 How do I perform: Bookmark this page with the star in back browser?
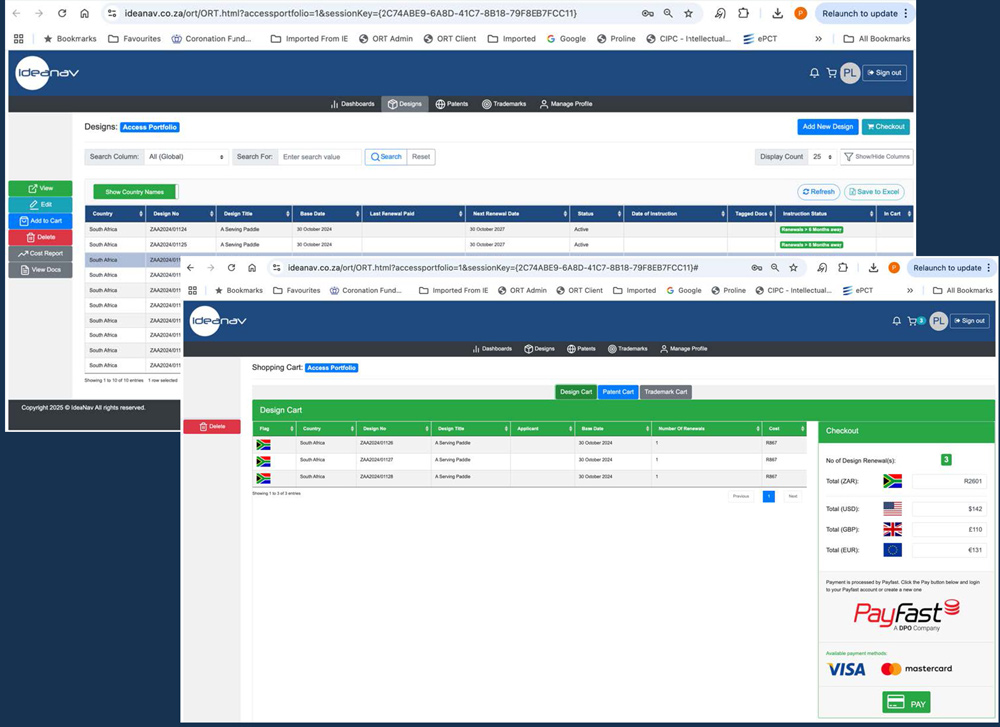coord(688,13)
